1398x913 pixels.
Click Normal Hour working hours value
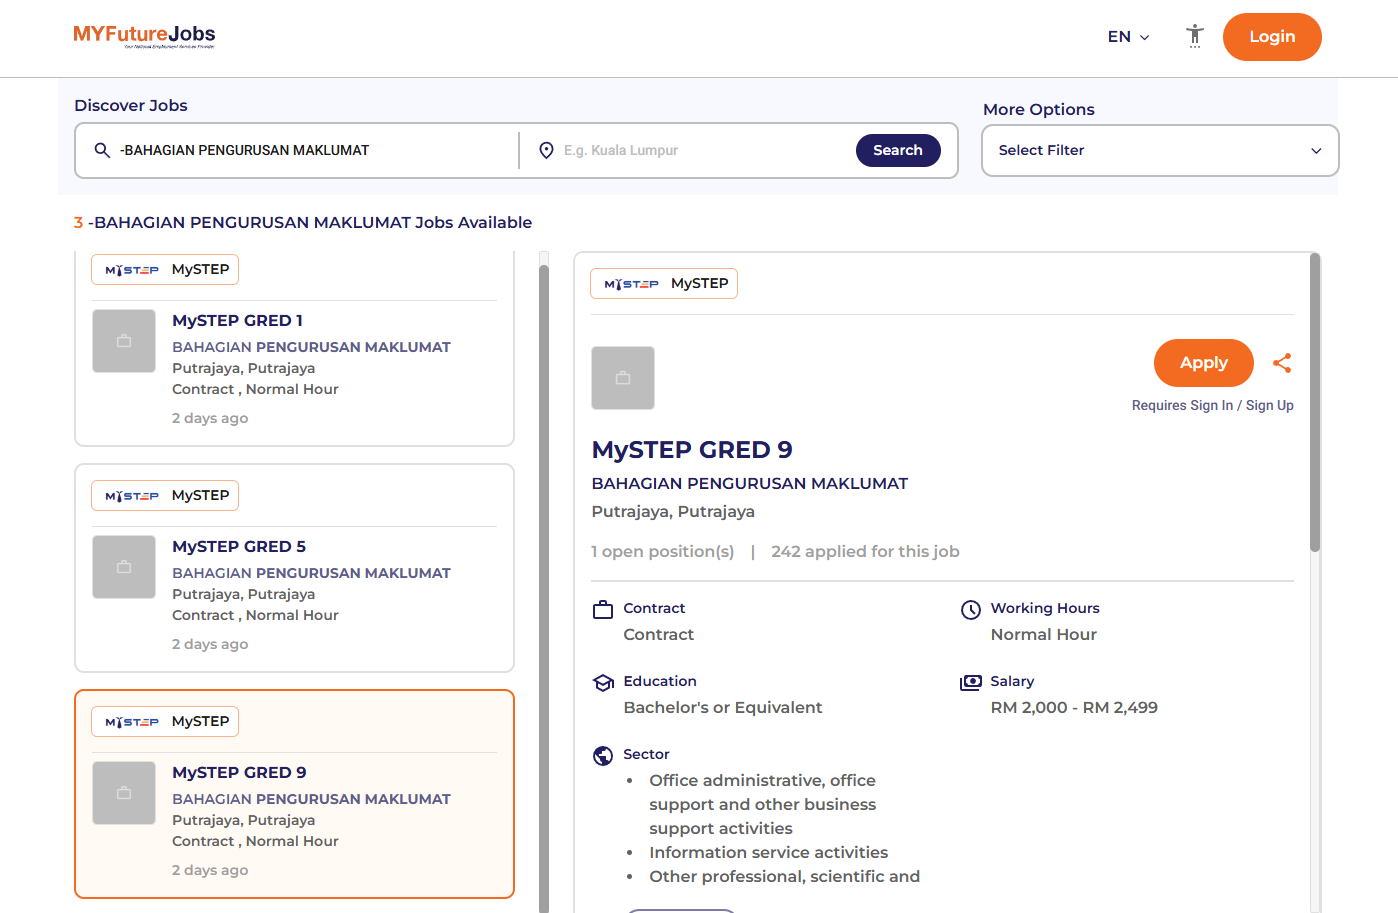pos(1044,635)
